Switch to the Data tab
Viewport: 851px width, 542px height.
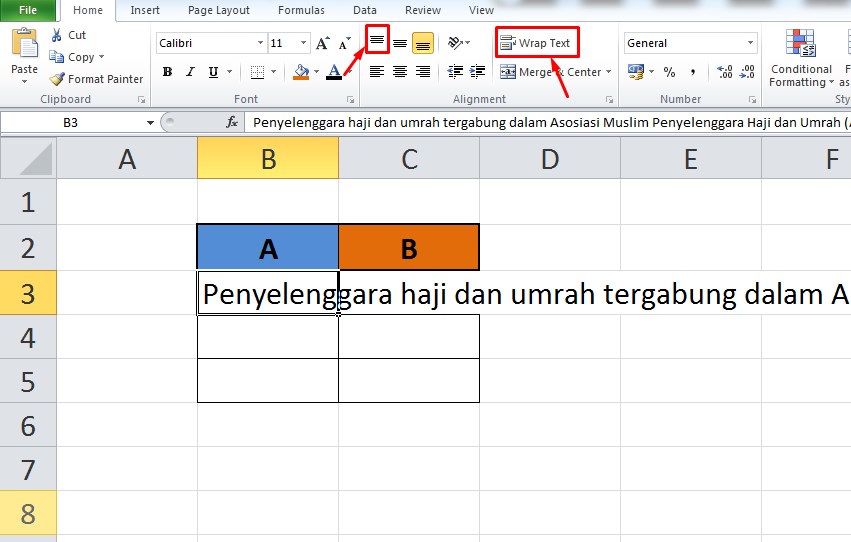click(365, 10)
